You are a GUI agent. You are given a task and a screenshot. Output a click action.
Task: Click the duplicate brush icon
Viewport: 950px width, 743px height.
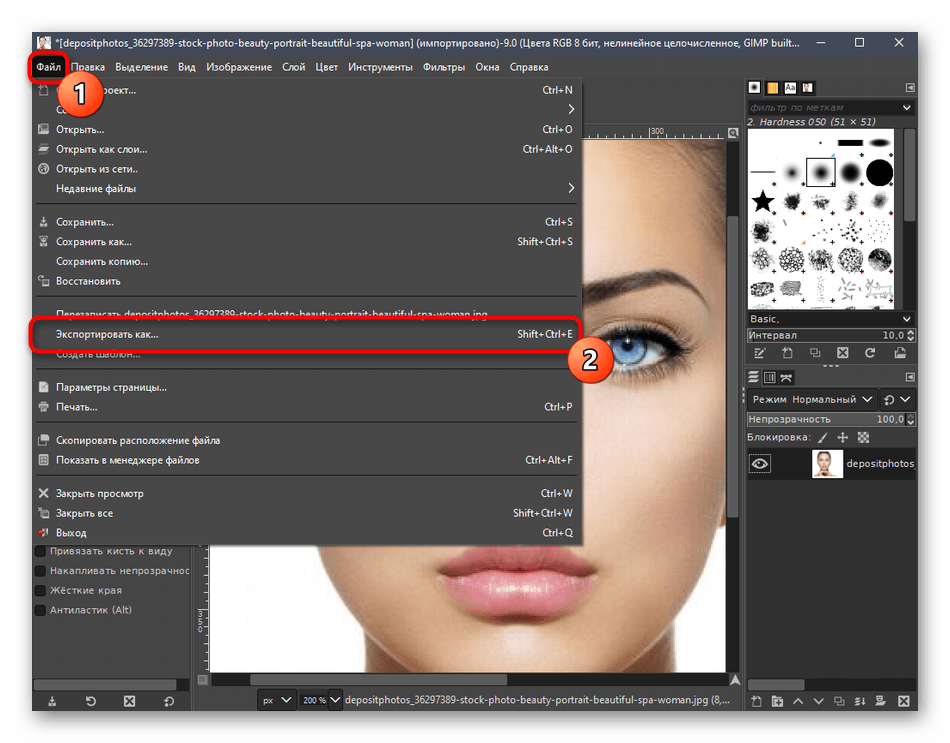815,353
